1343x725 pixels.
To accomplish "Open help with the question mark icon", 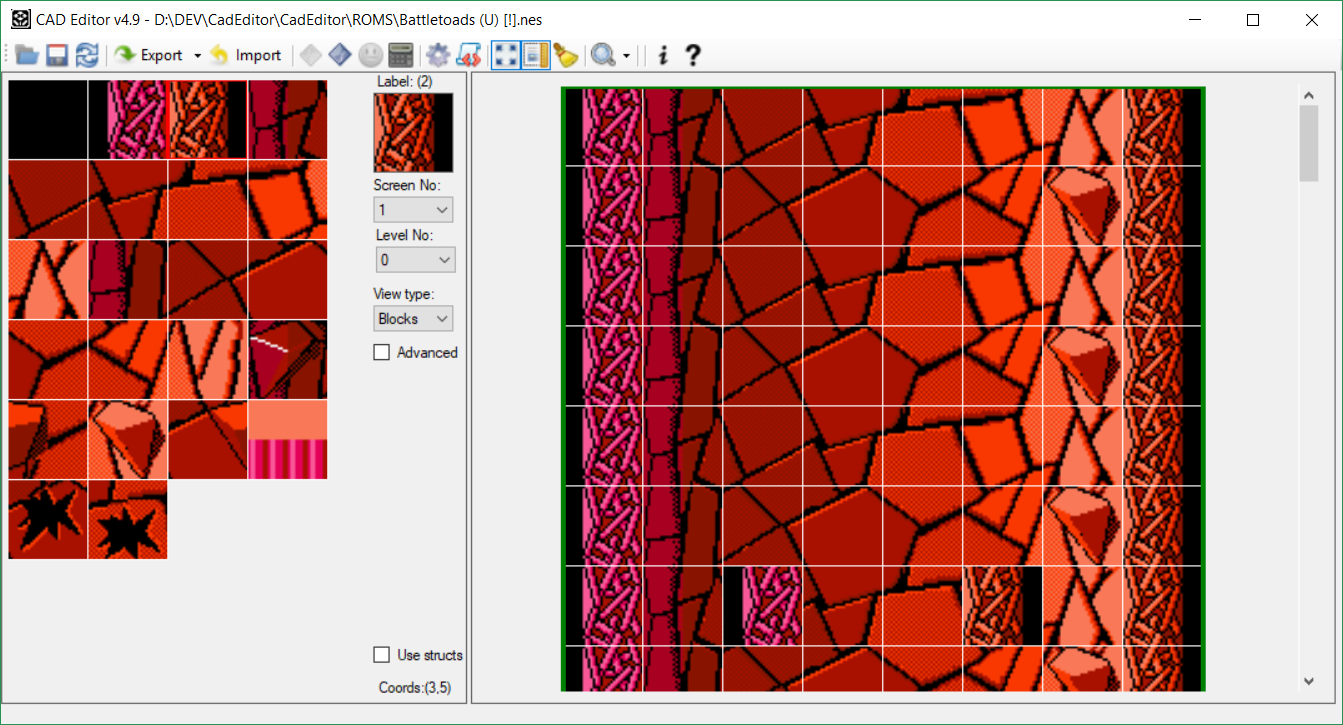I will click(692, 55).
